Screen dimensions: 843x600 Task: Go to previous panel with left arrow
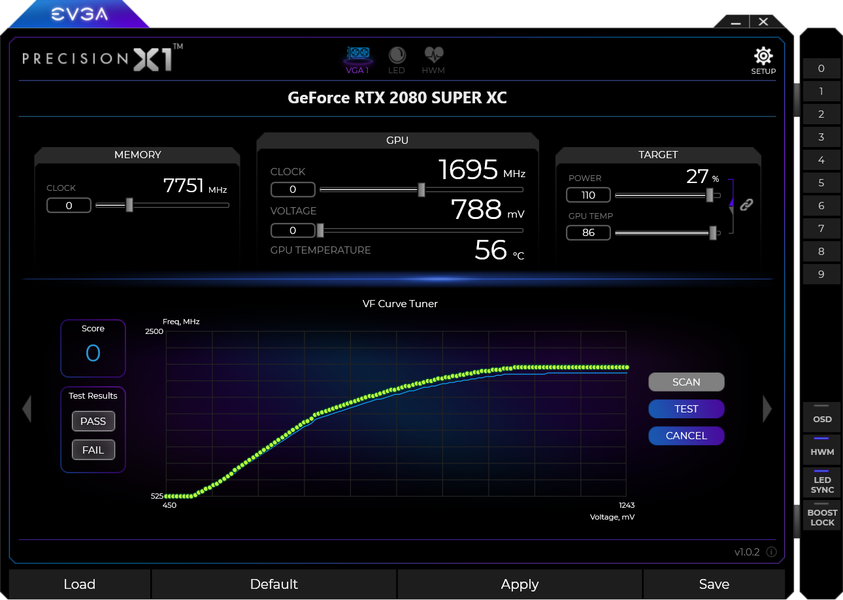tap(27, 409)
